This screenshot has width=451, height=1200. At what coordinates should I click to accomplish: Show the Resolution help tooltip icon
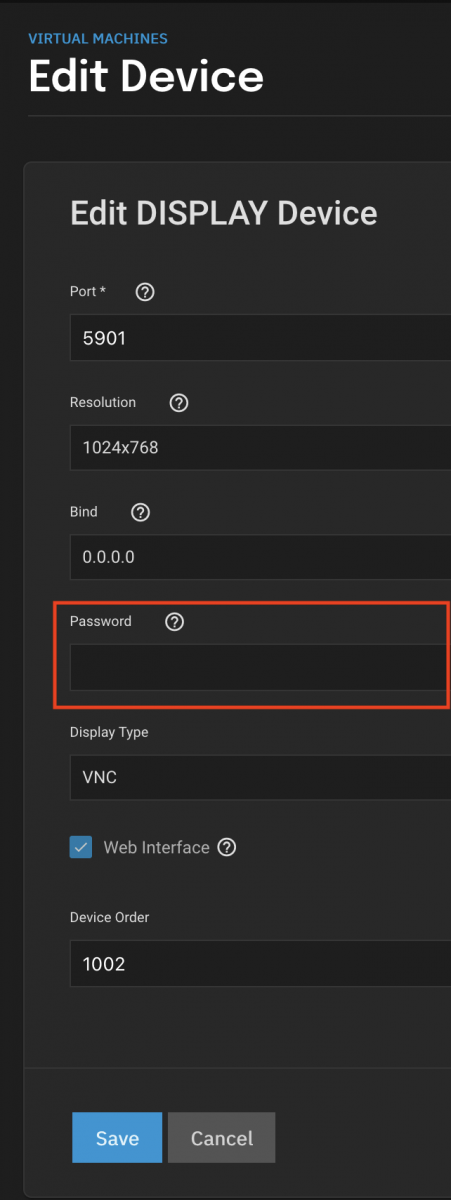tap(179, 403)
